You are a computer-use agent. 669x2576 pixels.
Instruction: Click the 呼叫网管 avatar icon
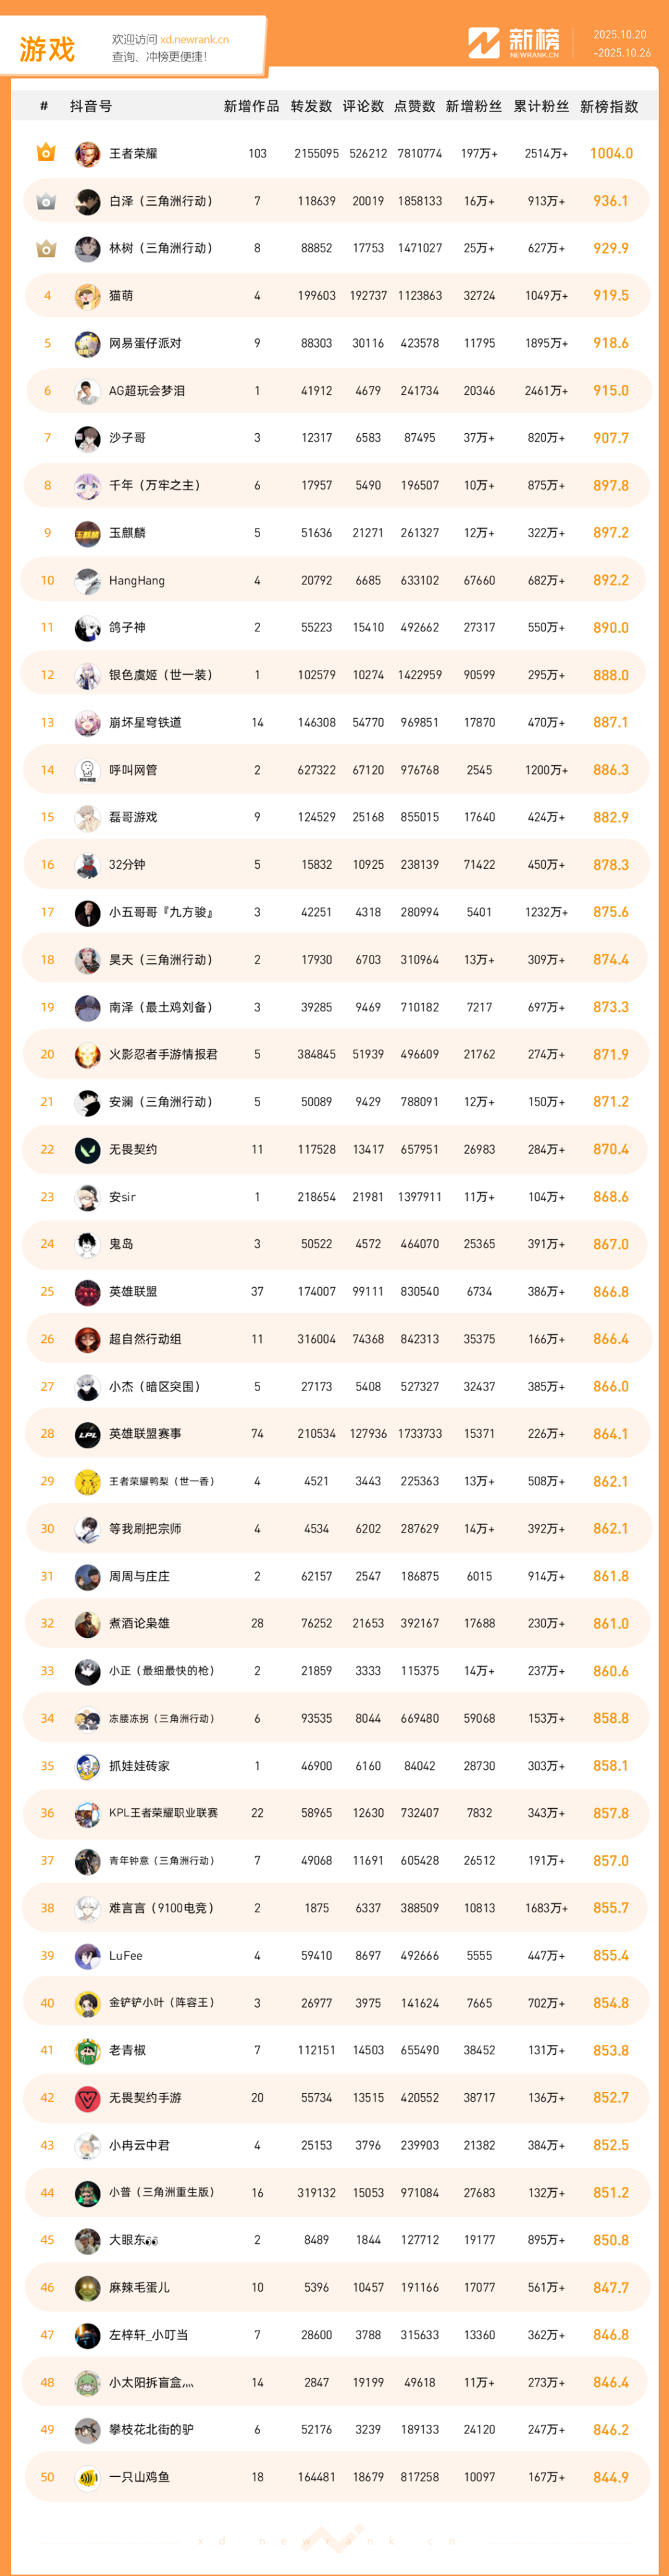[x=88, y=770]
